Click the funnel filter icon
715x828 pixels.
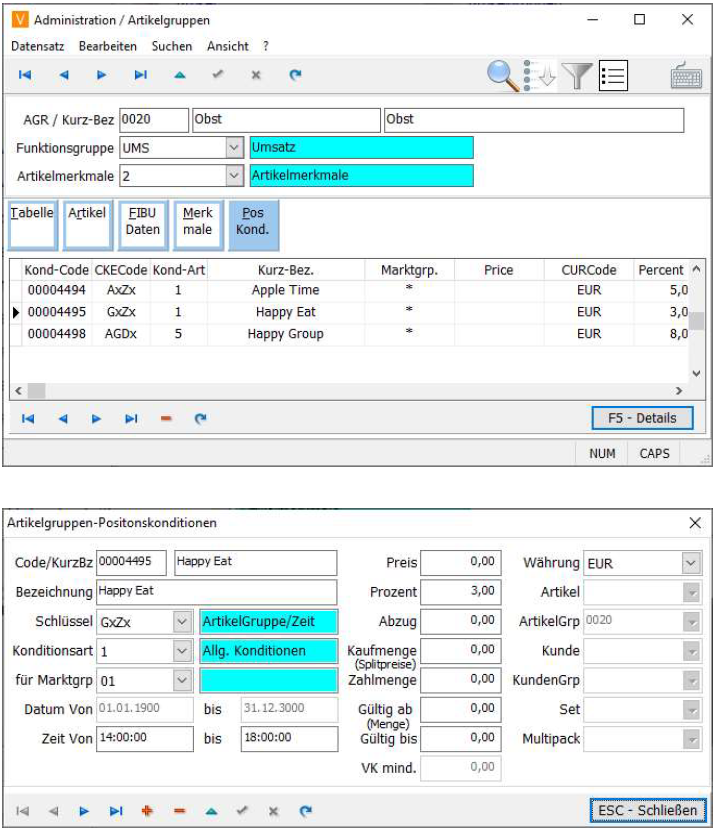click(577, 75)
